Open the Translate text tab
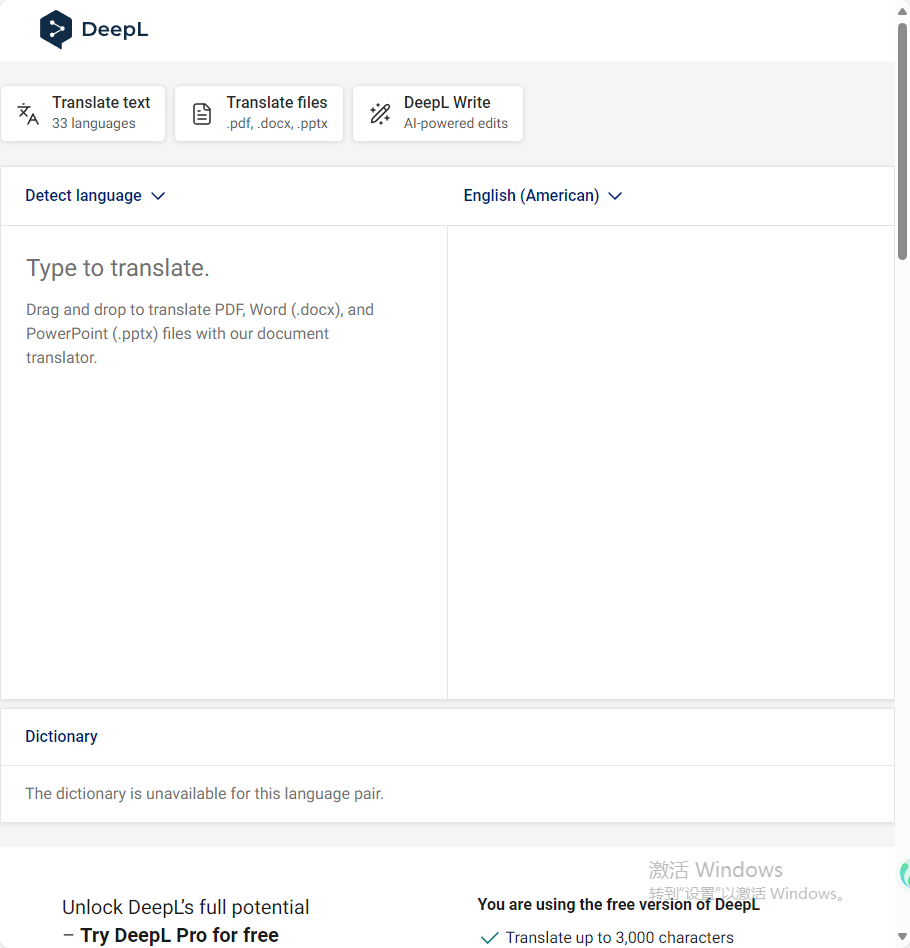This screenshot has width=910, height=948. [x=83, y=114]
